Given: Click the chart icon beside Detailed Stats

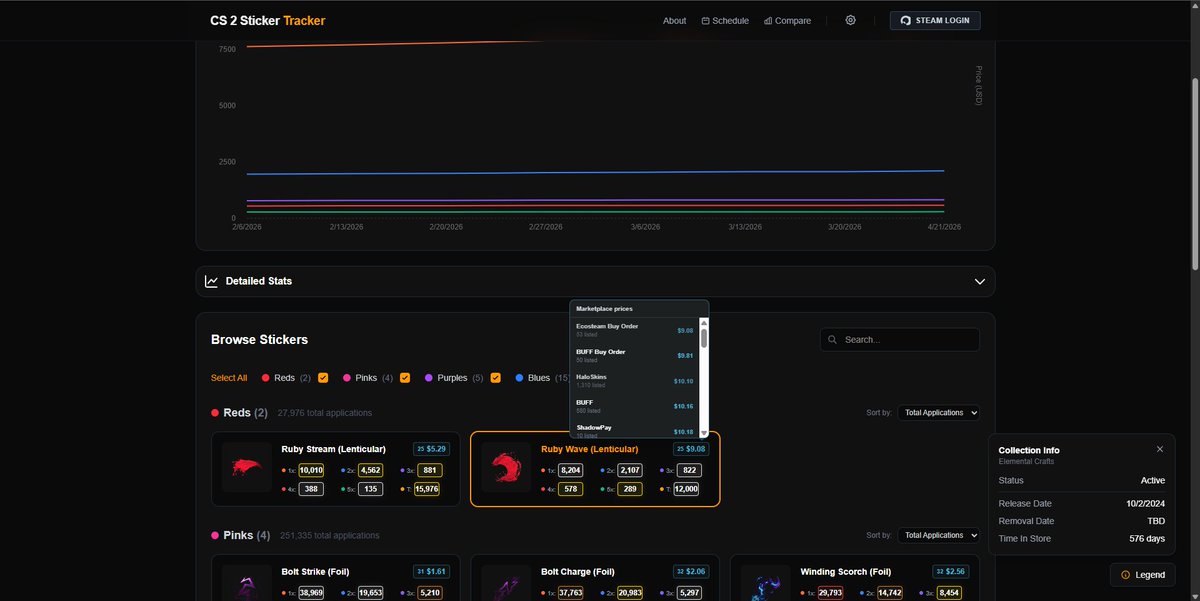Looking at the screenshot, I should [x=211, y=281].
